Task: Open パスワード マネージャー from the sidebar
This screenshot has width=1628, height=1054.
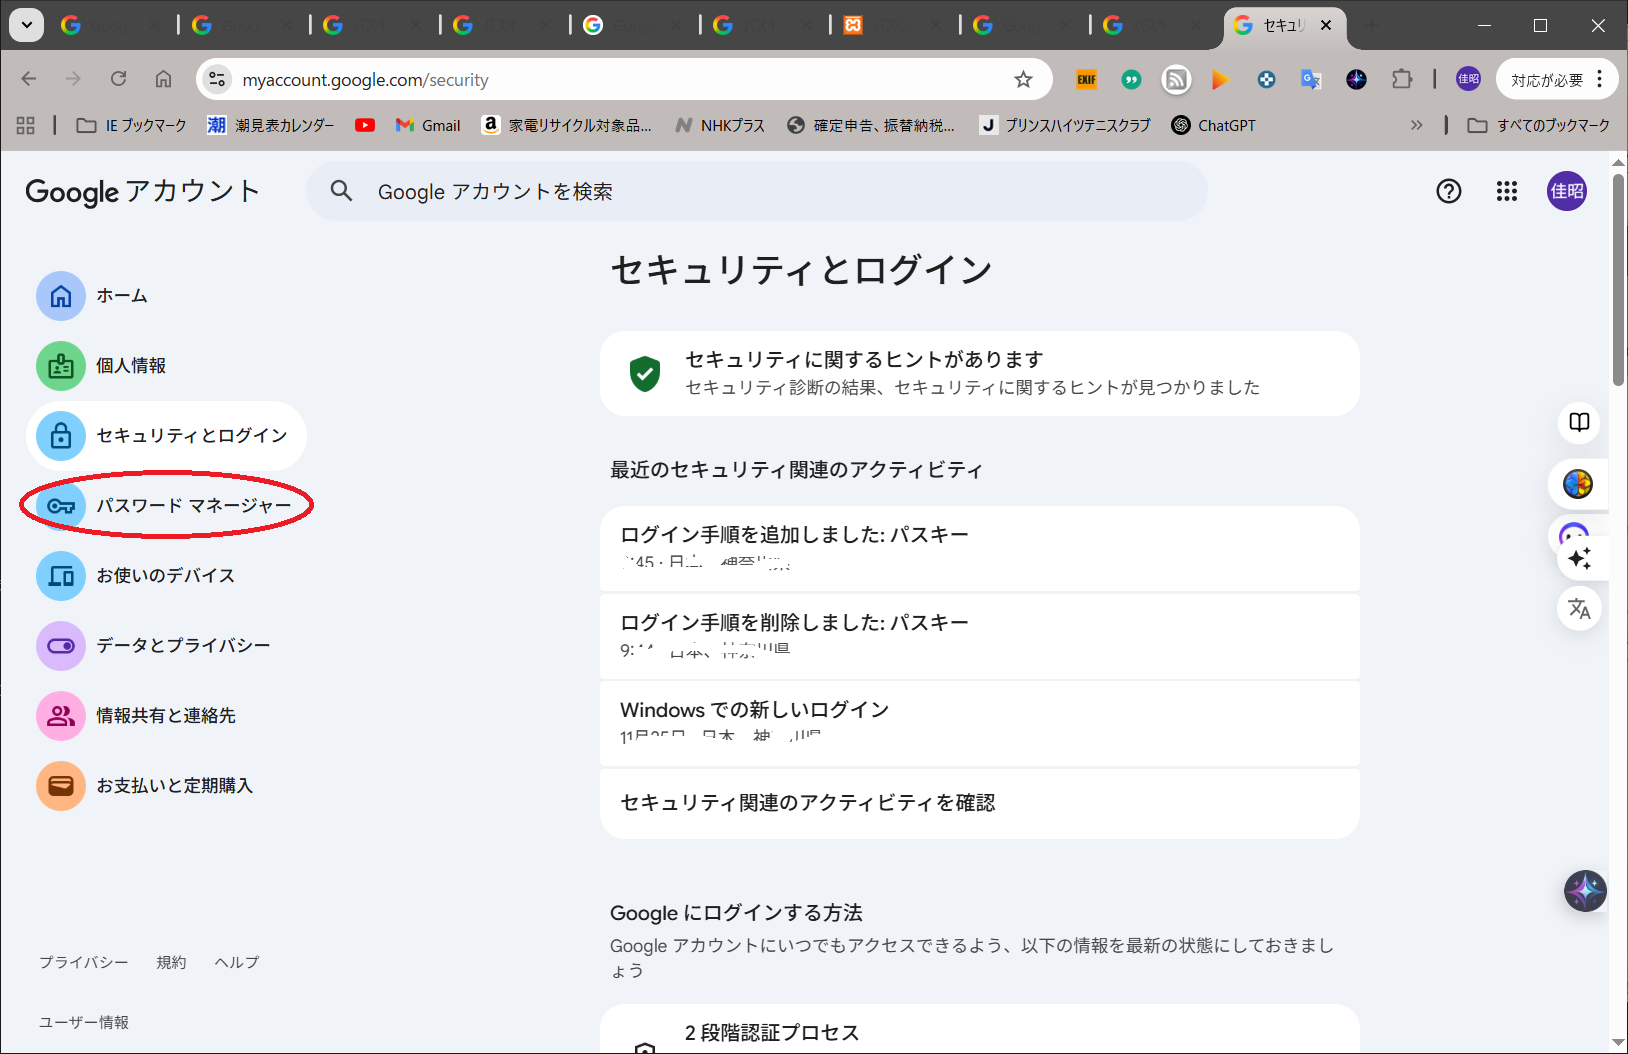Action: [x=192, y=506]
